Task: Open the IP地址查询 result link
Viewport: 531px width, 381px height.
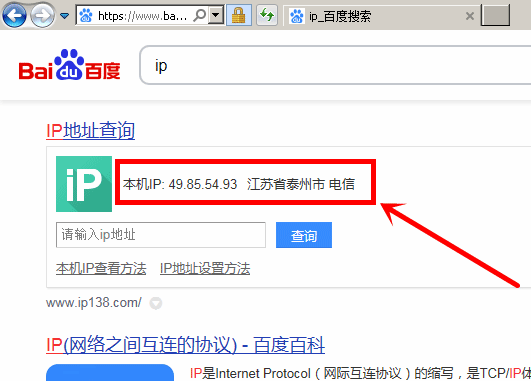Action: pos(90,130)
